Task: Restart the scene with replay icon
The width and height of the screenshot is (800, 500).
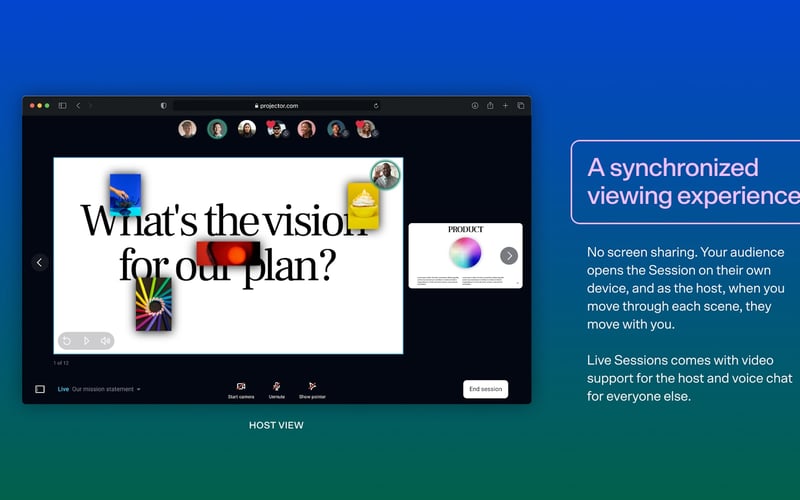Action: tap(67, 340)
